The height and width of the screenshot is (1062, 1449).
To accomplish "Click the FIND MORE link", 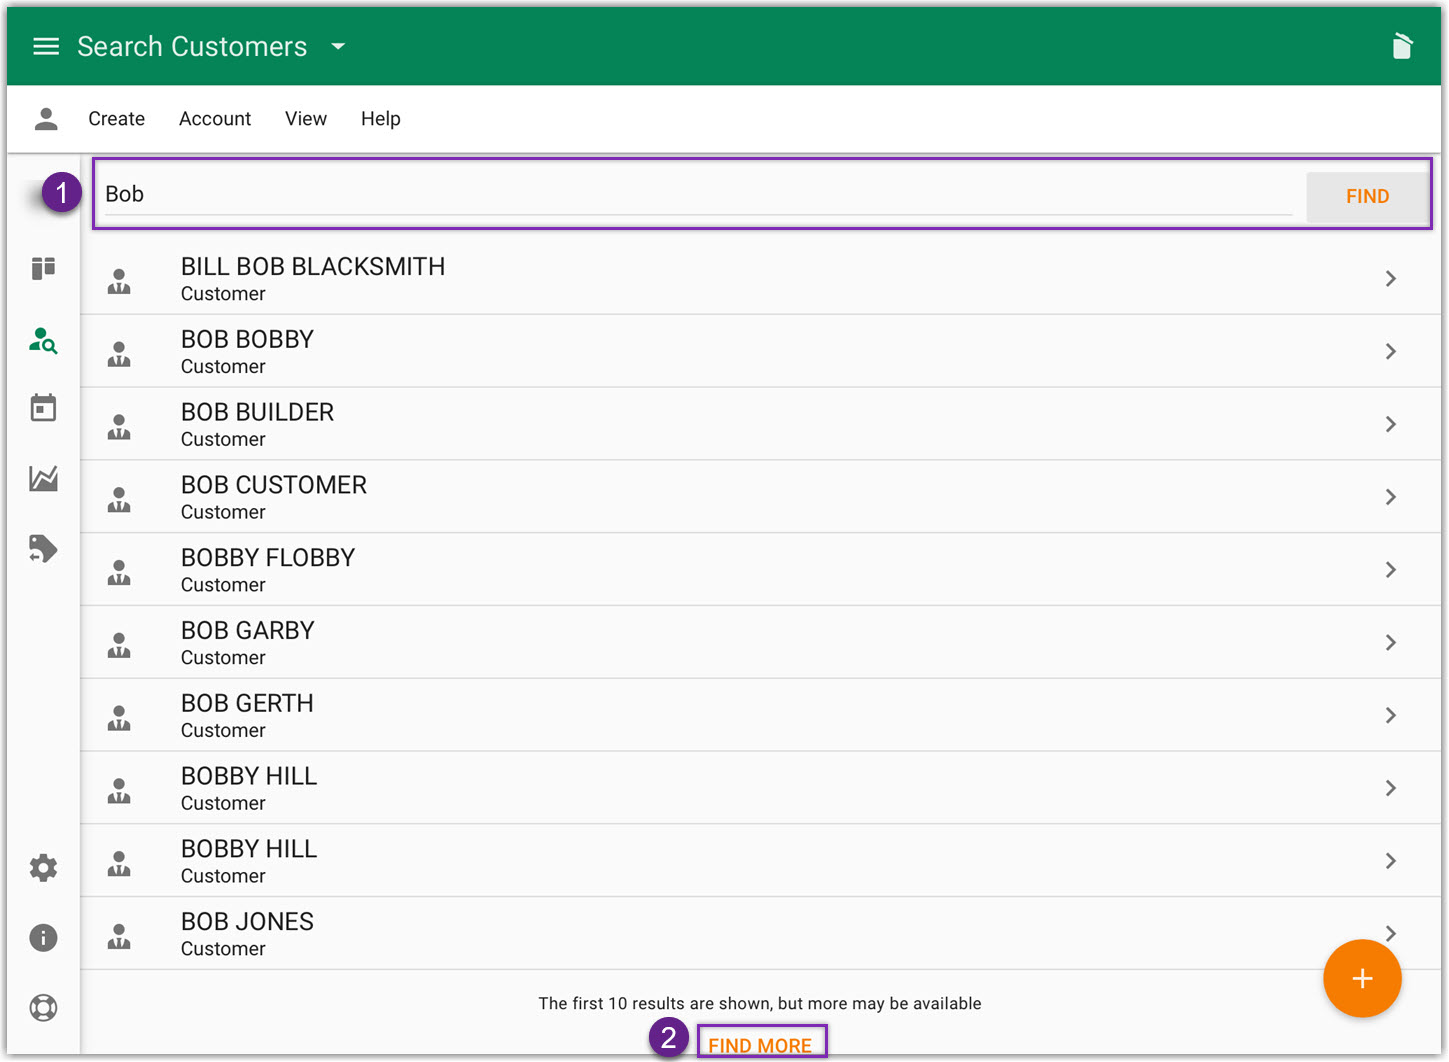I will click(760, 1045).
